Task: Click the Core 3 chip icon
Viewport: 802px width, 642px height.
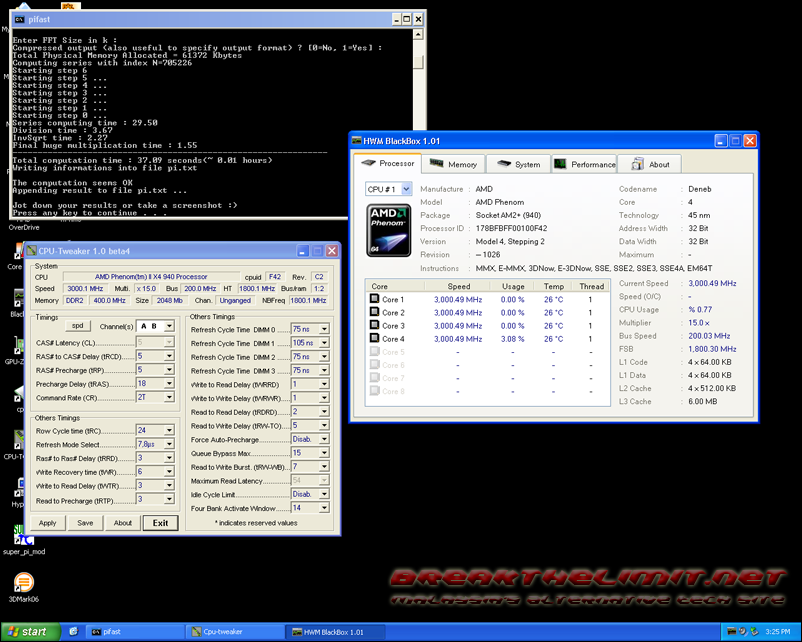Action: pos(374,325)
